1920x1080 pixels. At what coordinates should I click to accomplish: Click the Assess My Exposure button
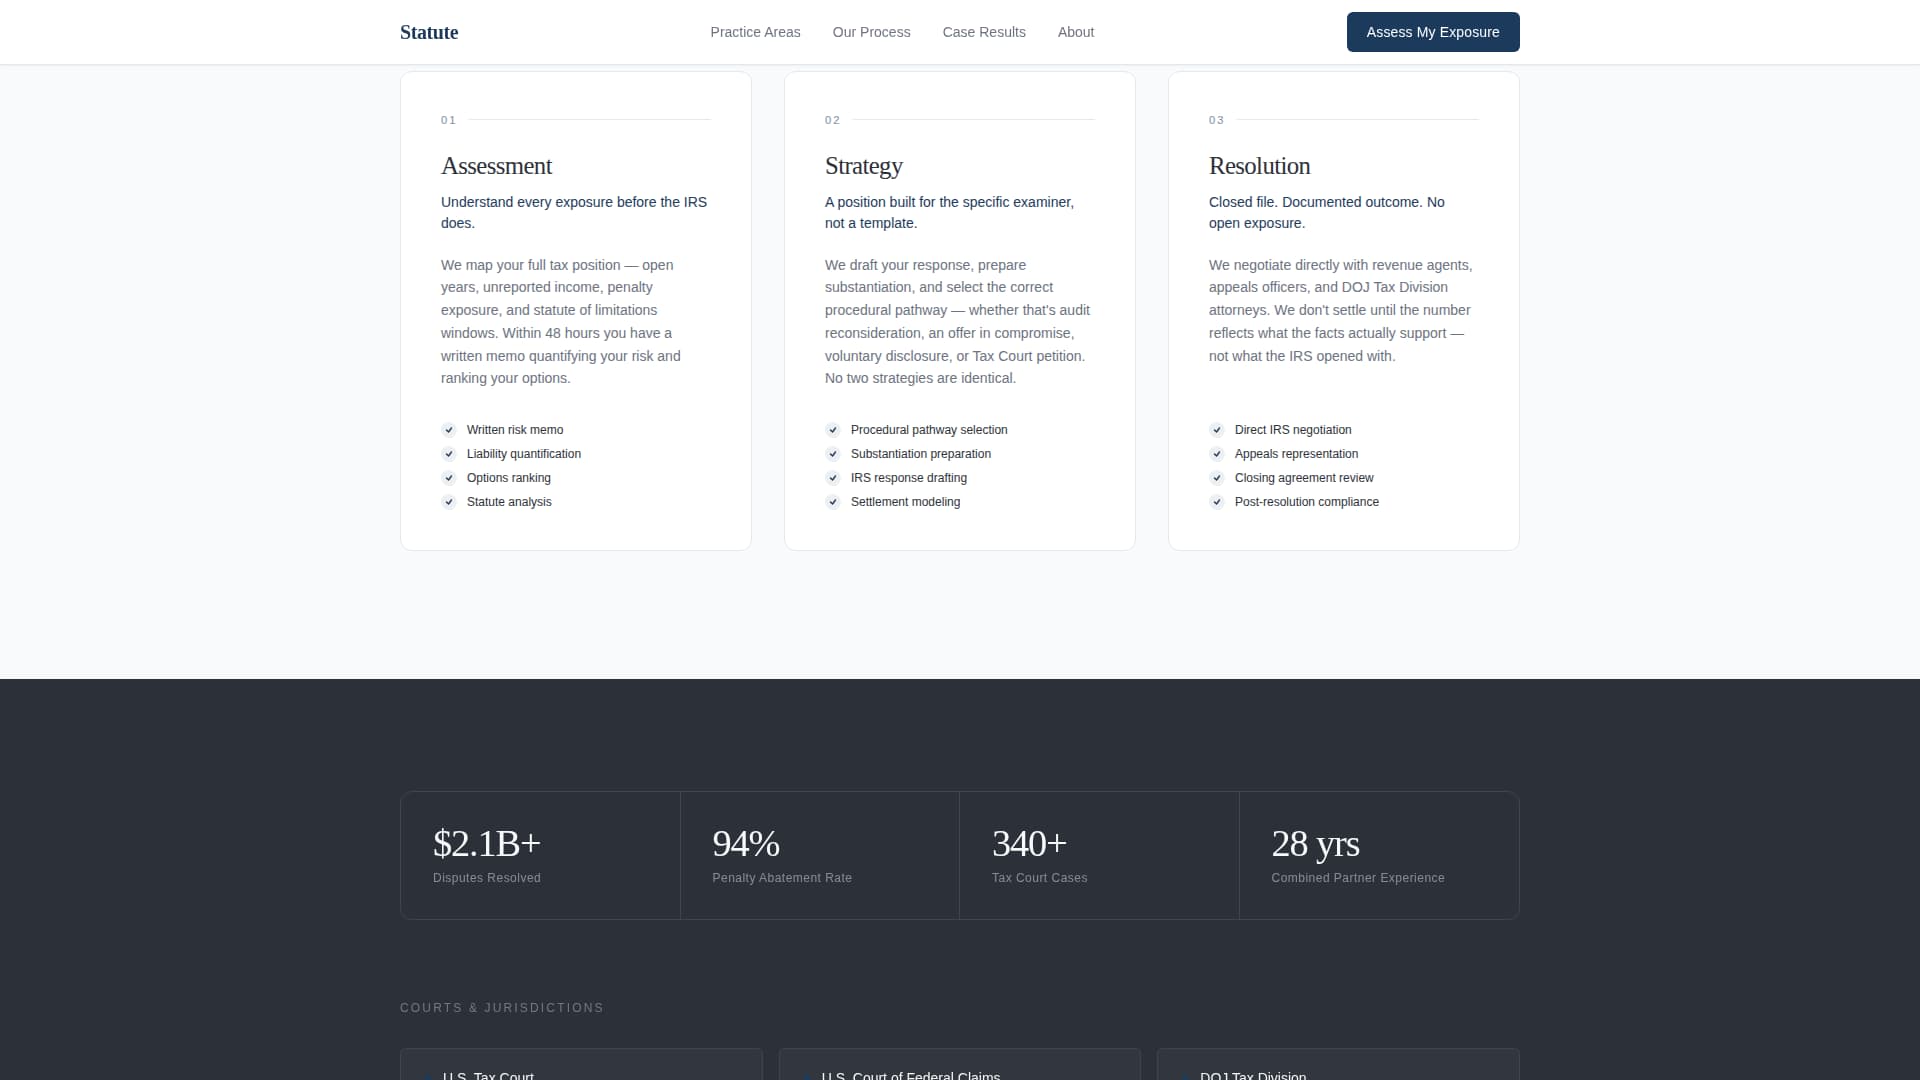tap(1432, 32)
